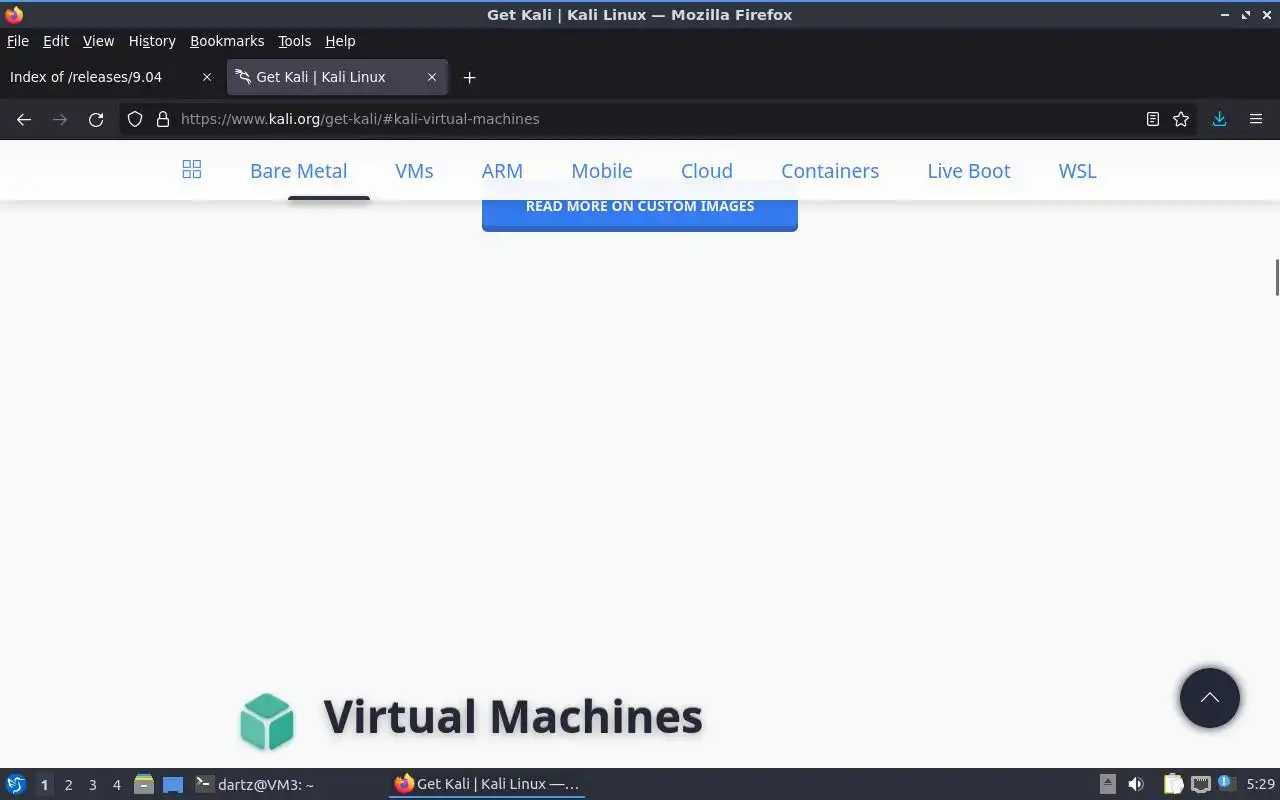Switch to virtual desktop 4

click(x=117, y=785)
